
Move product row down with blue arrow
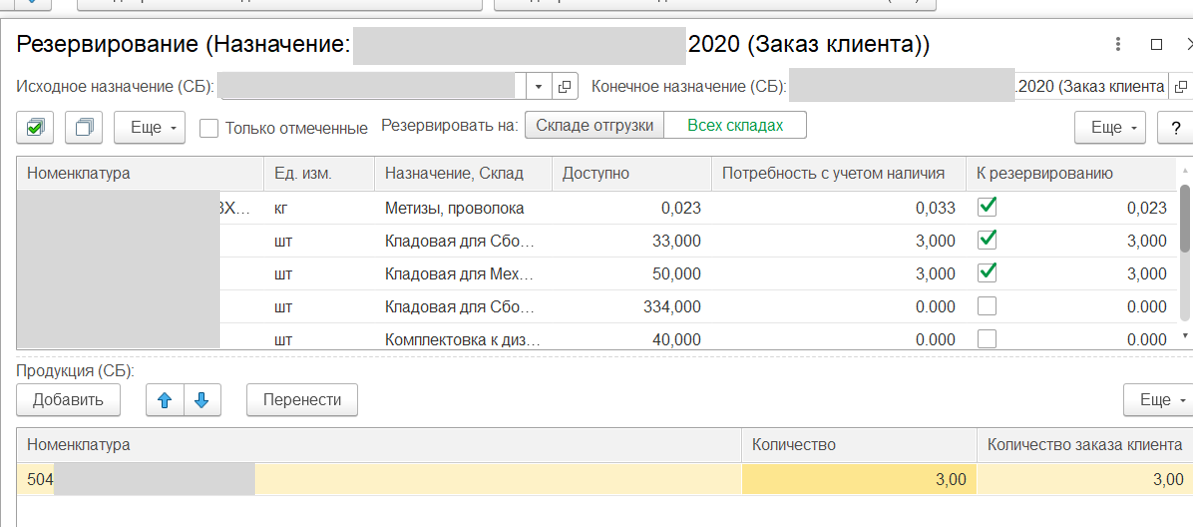tap(202, 400)
